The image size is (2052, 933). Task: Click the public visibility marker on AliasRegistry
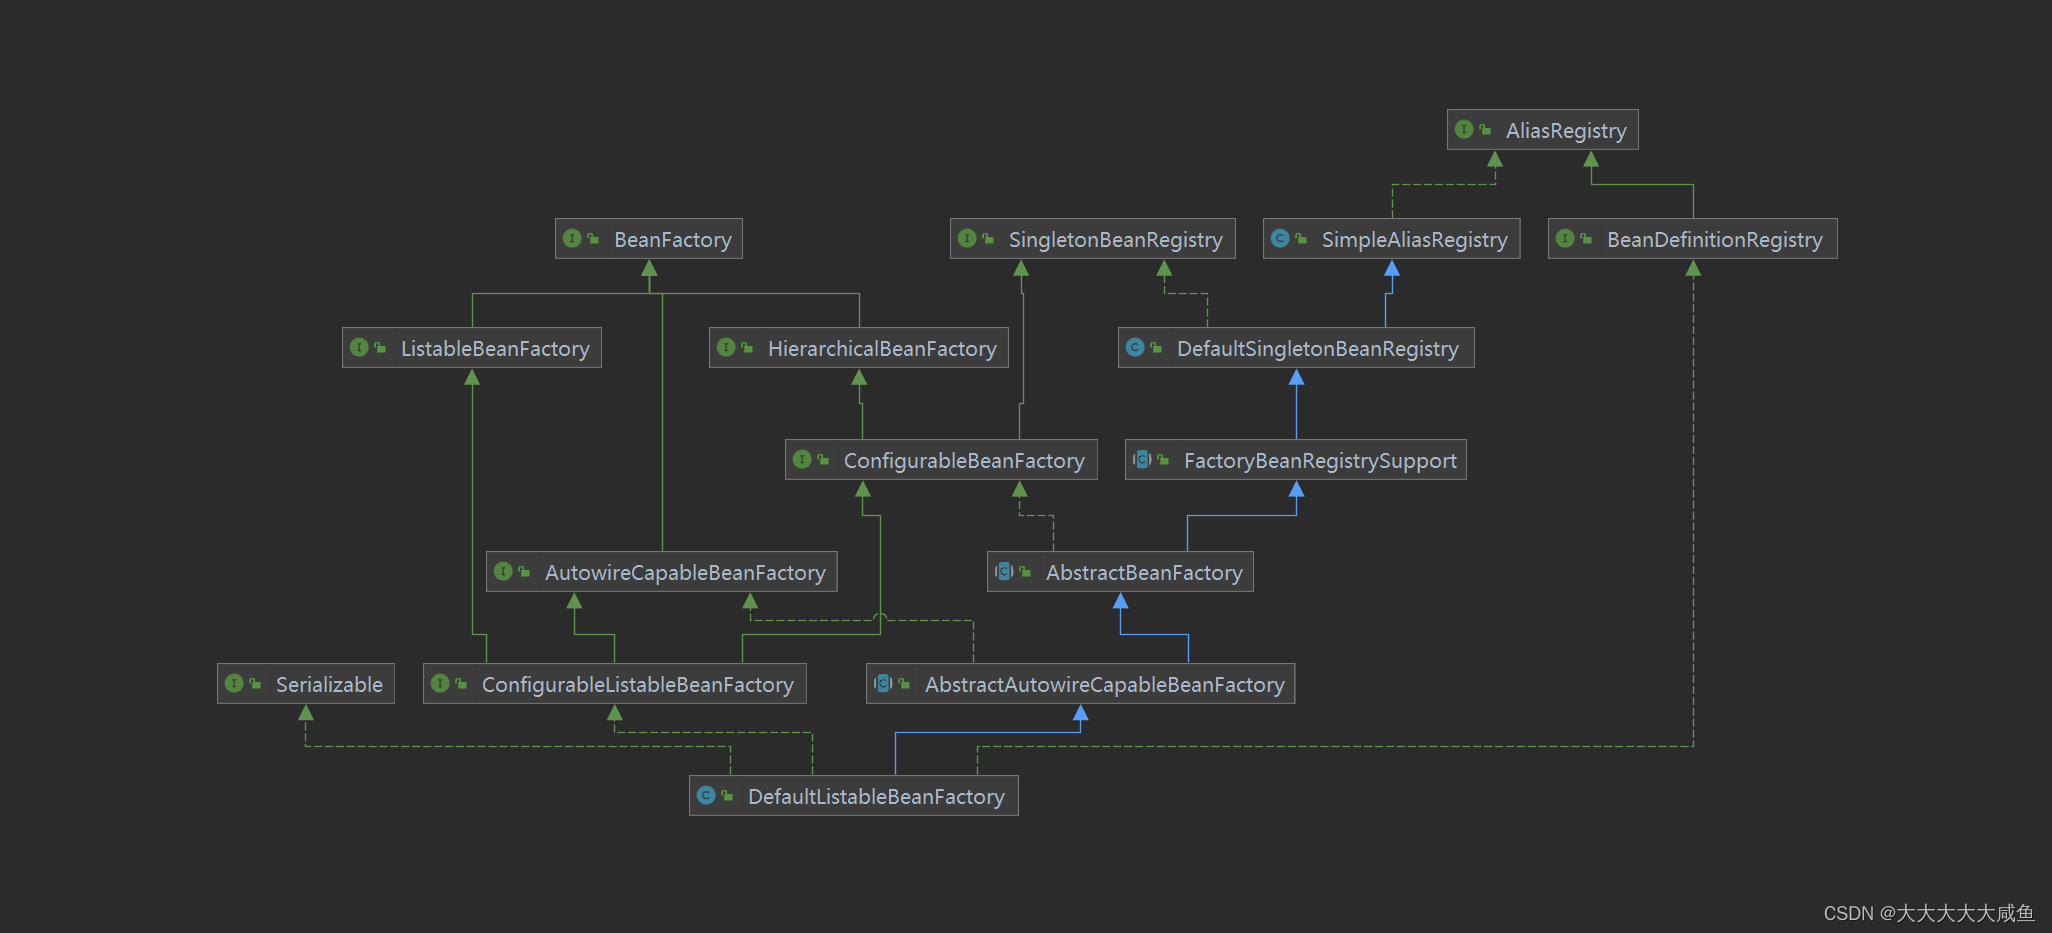tap(1485, 129)
